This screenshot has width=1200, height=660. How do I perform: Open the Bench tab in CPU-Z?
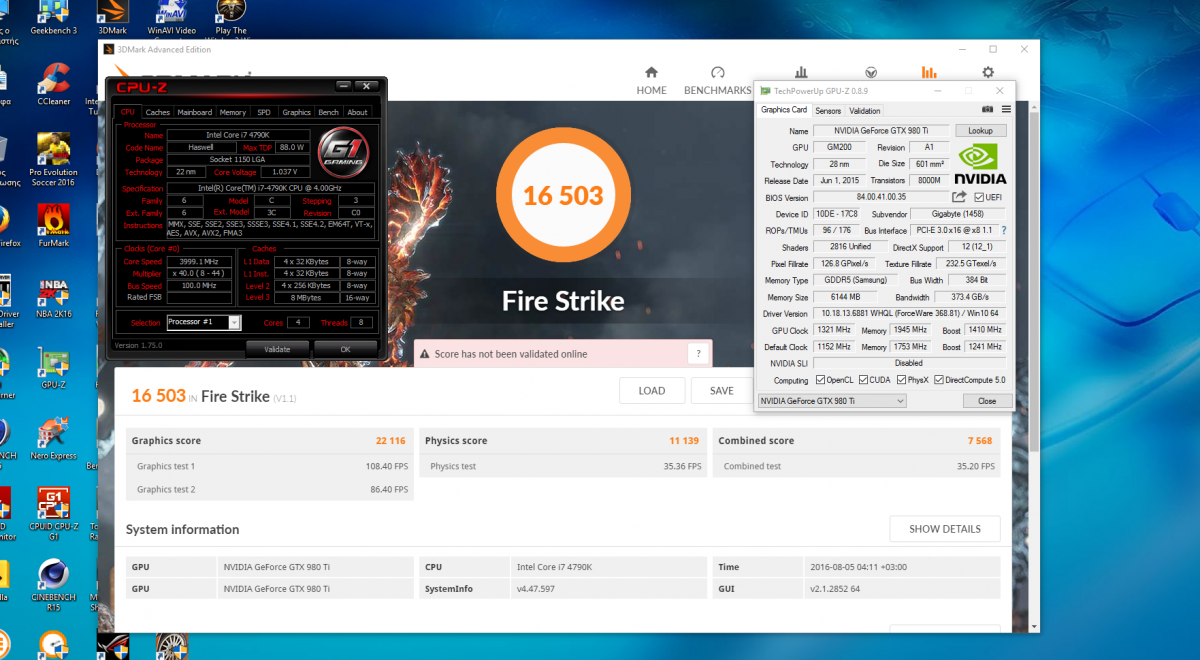click(x=329, y=112)
